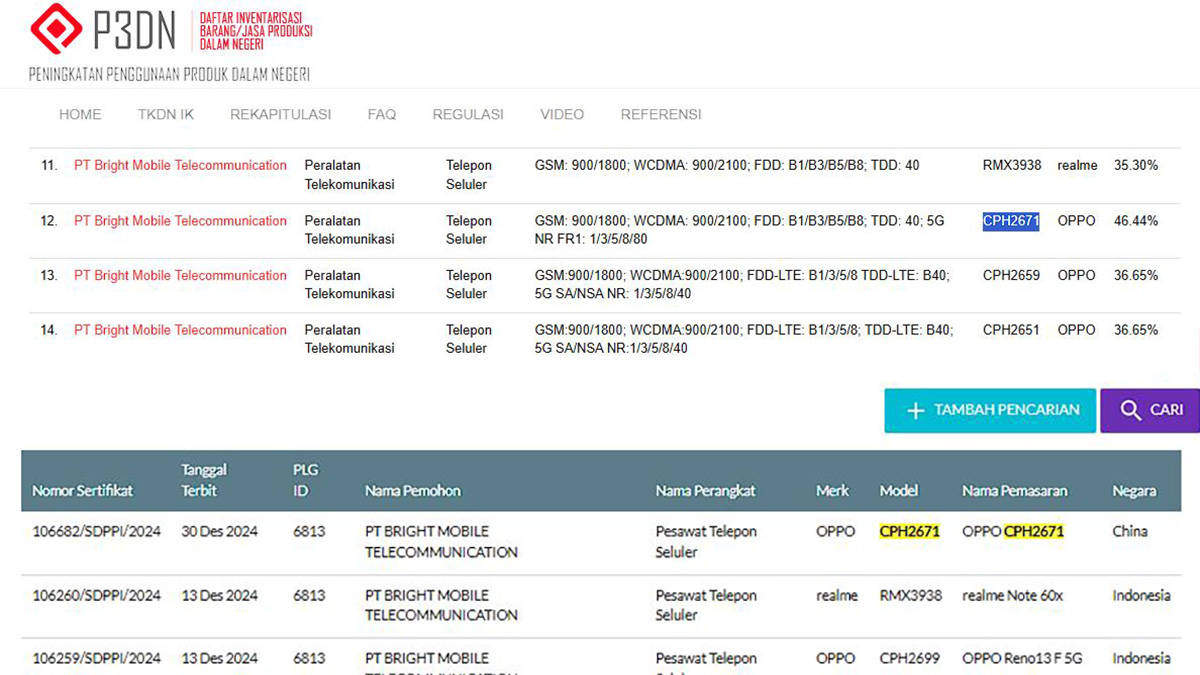Click China in the Negara column
Image resolution: width=1200 pixels, height=675 pixels.
(x=1130, y=531)
